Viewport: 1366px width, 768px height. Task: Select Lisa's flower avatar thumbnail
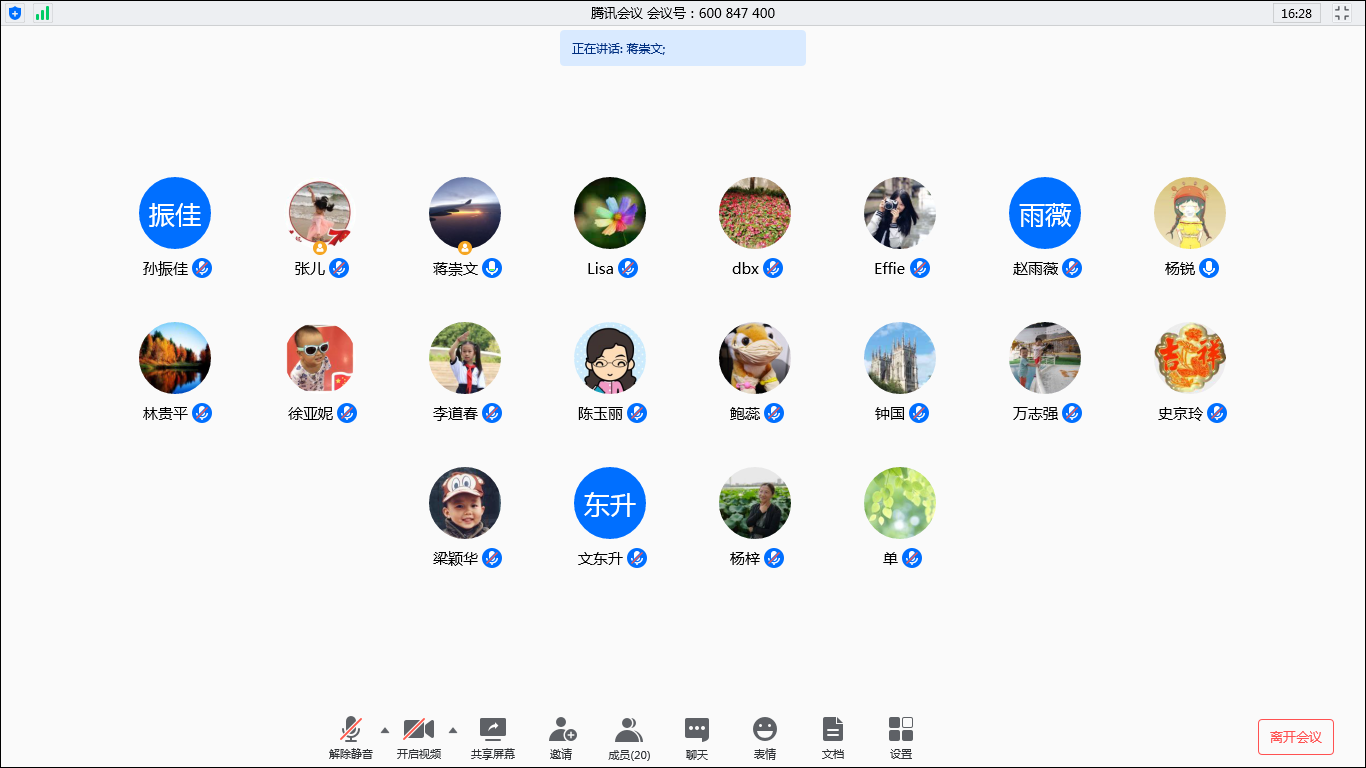[x=610, y=213]
